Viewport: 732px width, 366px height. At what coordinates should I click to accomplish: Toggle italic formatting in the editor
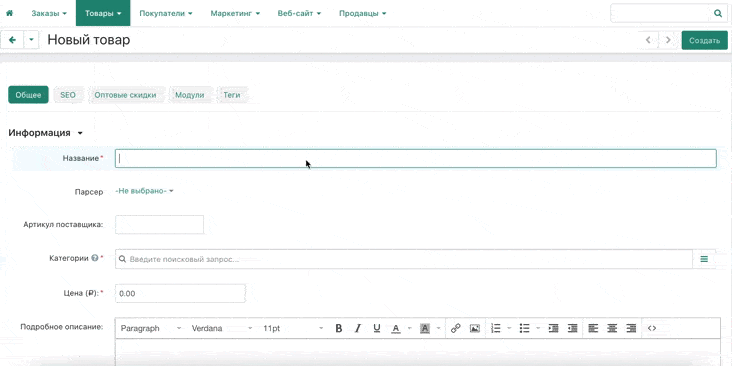click(x=358, y=328)
